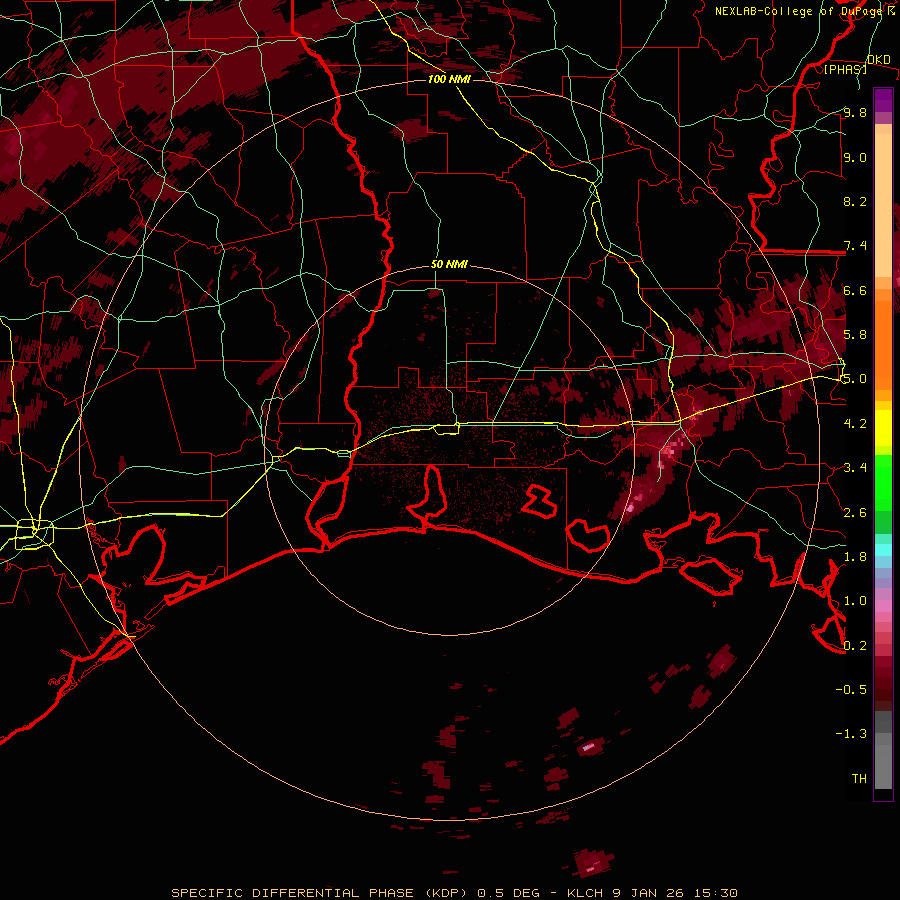
Task: Pick the pink band of the color scale
Action: tap(883, 606)
